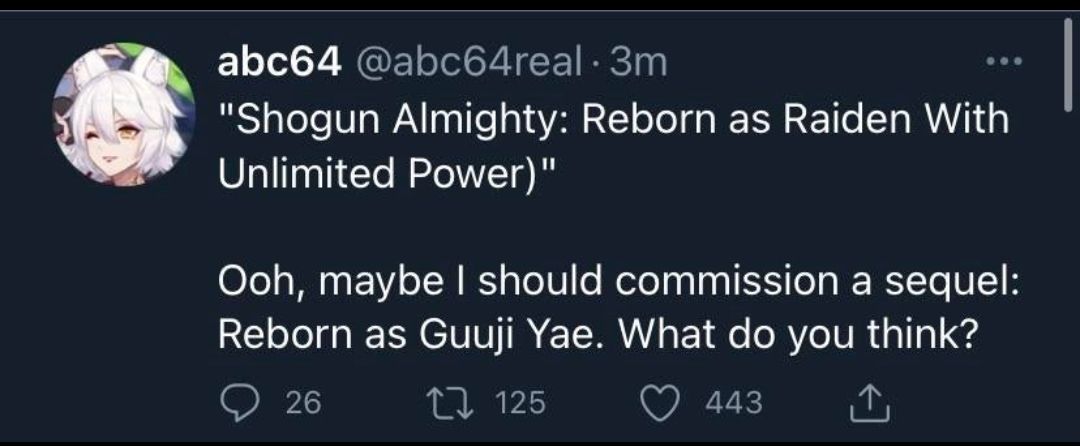Image resolution: width=1080 pixels, height=446 pixels.
Task: Open the @abc64real handle link
Action: pos(465,64)
